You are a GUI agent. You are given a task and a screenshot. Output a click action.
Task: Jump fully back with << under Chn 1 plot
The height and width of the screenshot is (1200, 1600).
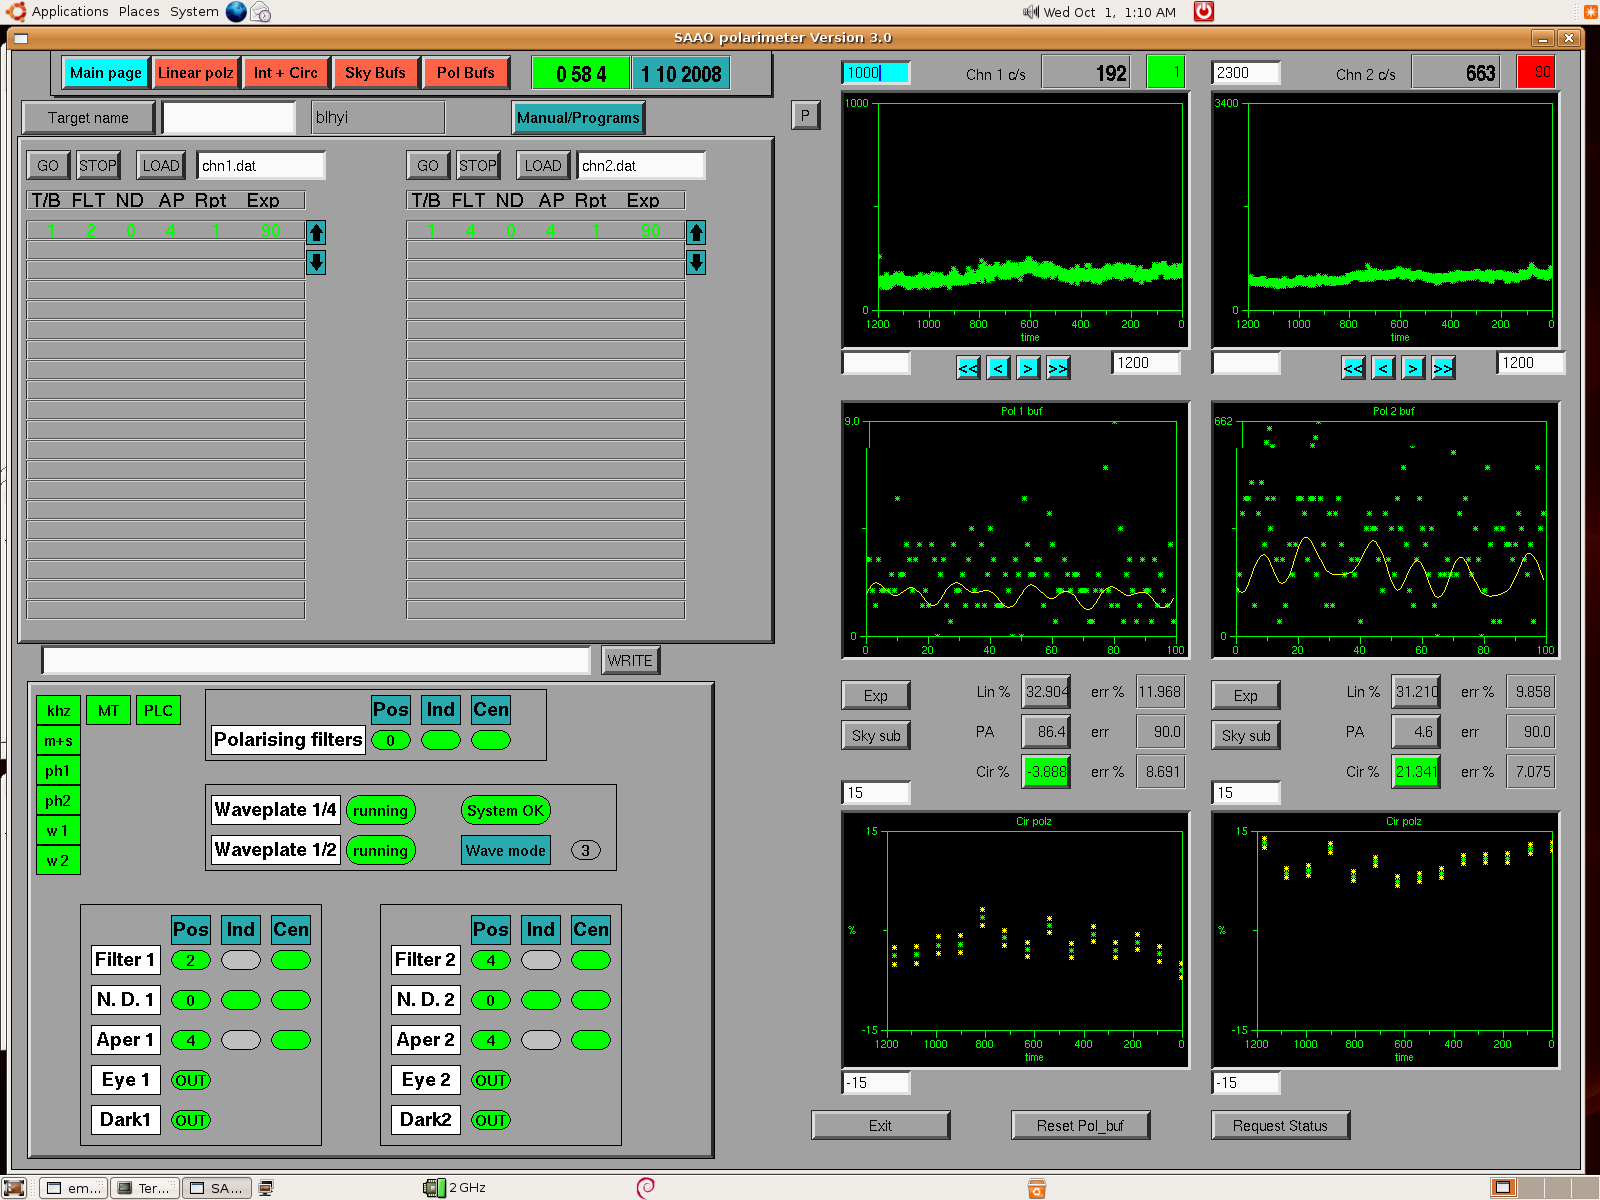[x=968, y=368]
